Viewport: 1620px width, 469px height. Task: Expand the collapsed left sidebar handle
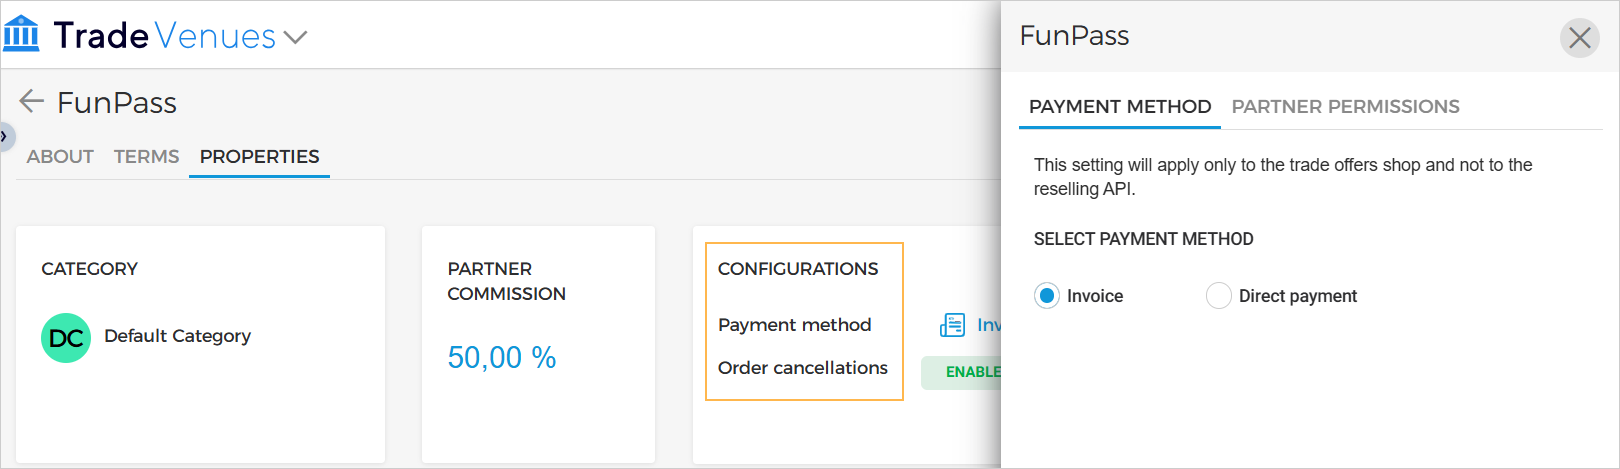click(5, 136)
